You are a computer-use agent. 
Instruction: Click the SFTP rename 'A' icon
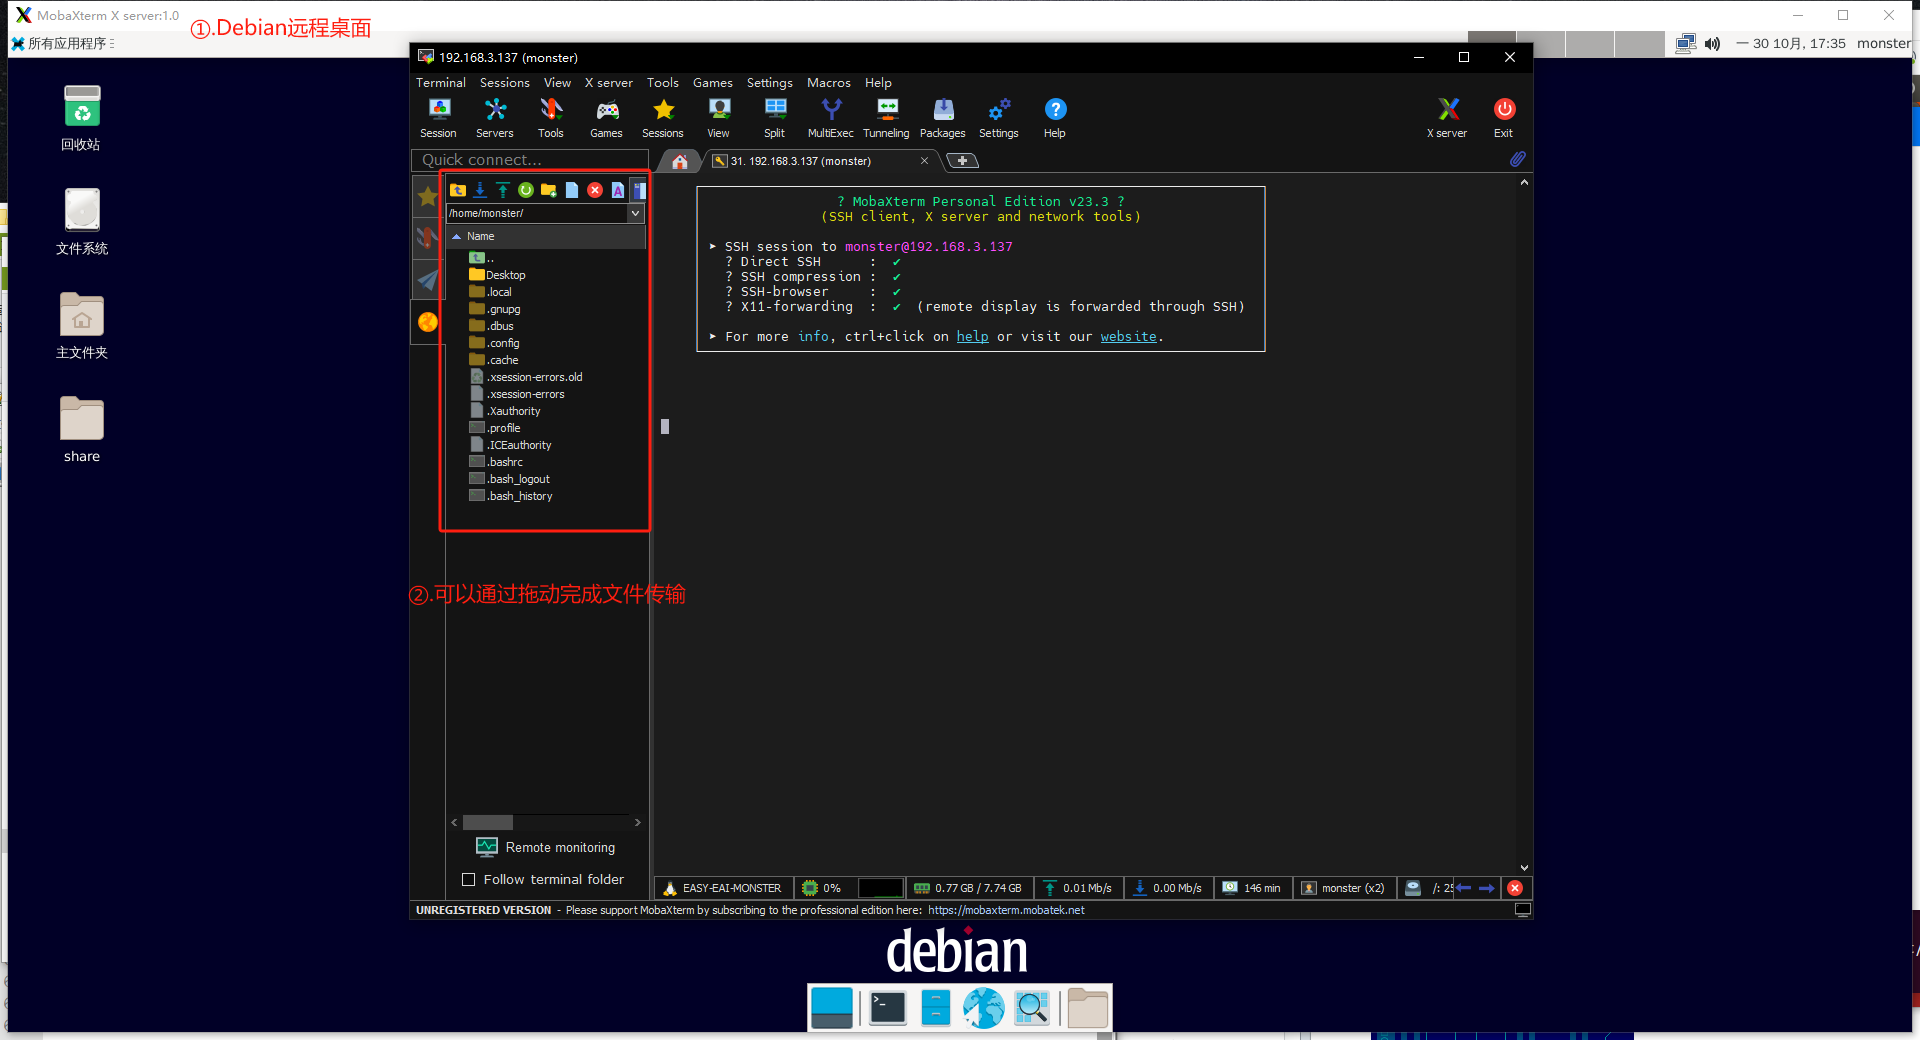618,190
